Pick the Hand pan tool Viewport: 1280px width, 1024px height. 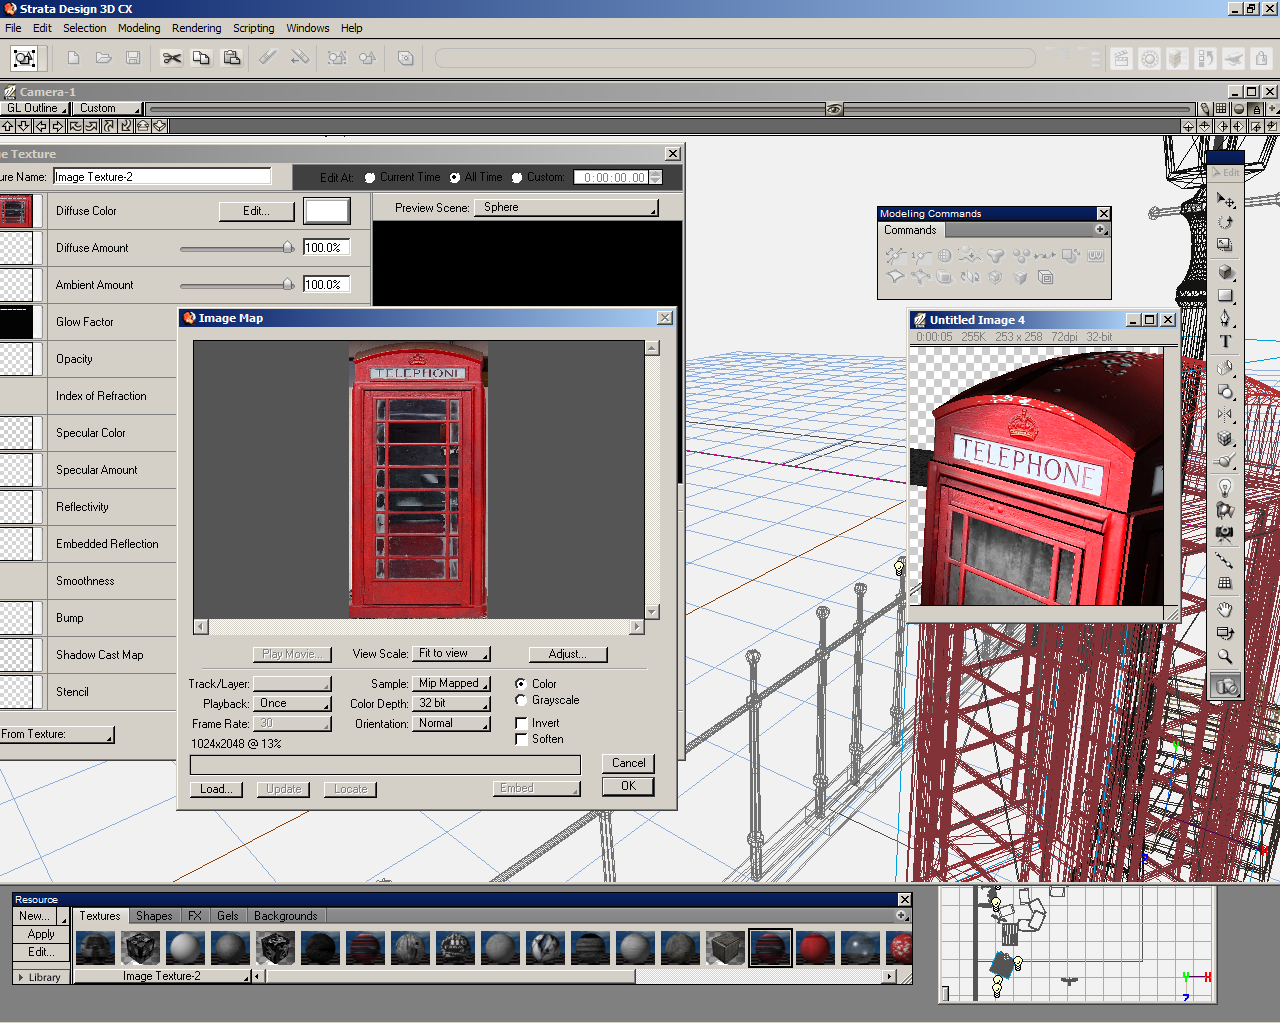pyautogui.click(x=1225, y=609)
